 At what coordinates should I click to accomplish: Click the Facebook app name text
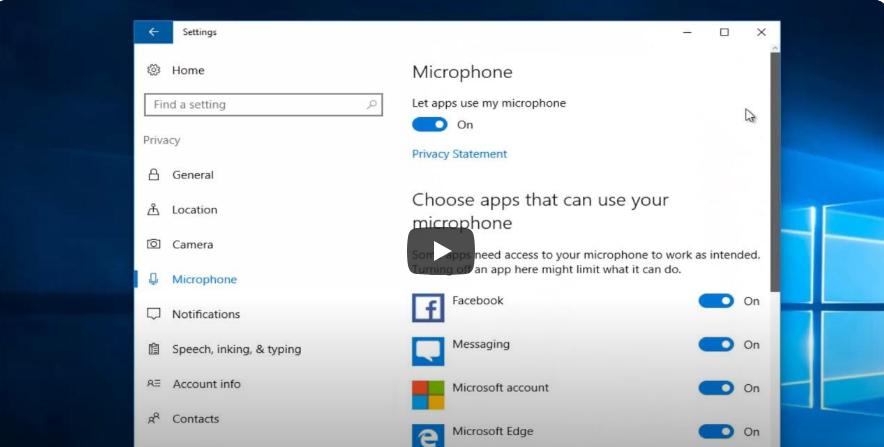tap(478, 300)
